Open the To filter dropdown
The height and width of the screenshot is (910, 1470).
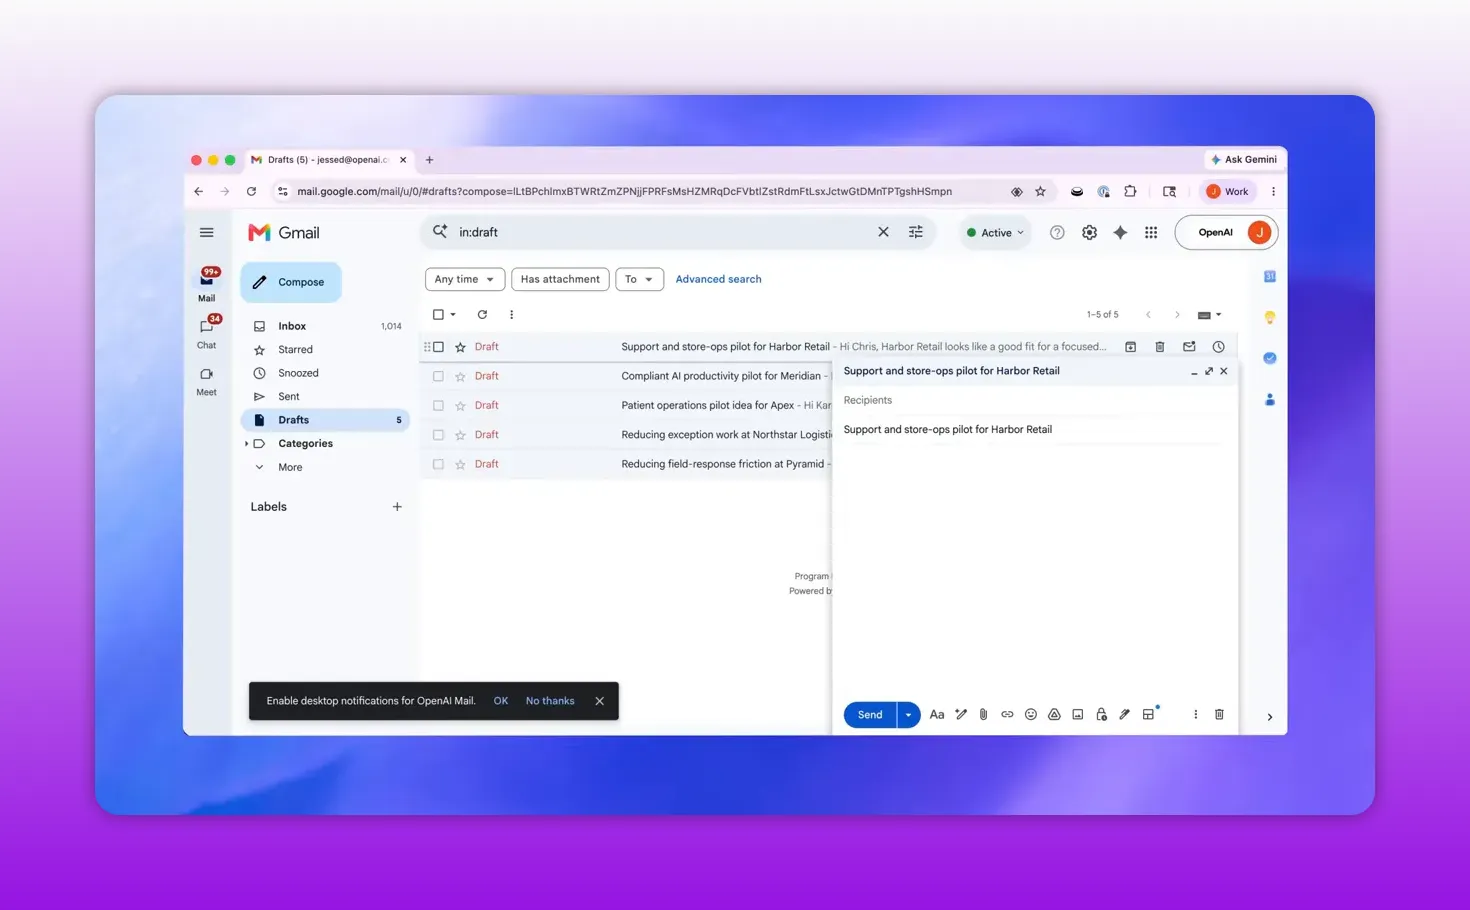pos(639,280)
